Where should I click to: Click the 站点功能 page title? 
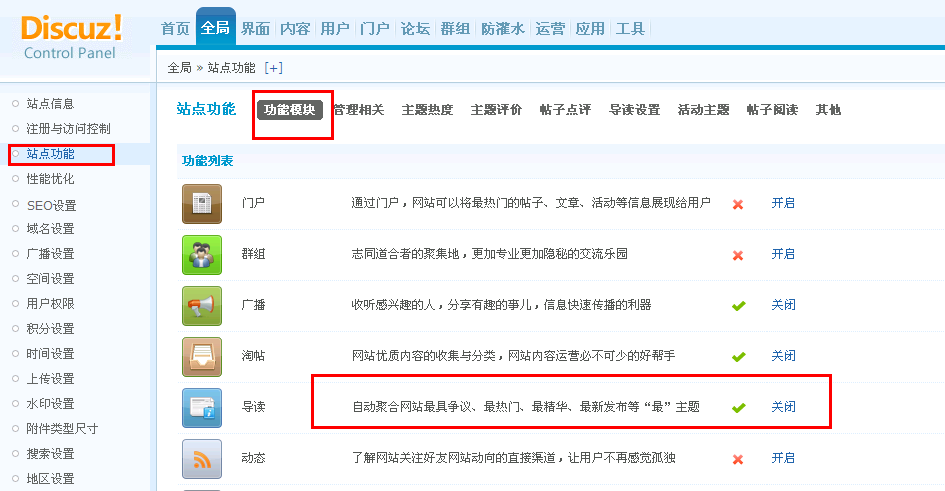click(x=206, y=109)
